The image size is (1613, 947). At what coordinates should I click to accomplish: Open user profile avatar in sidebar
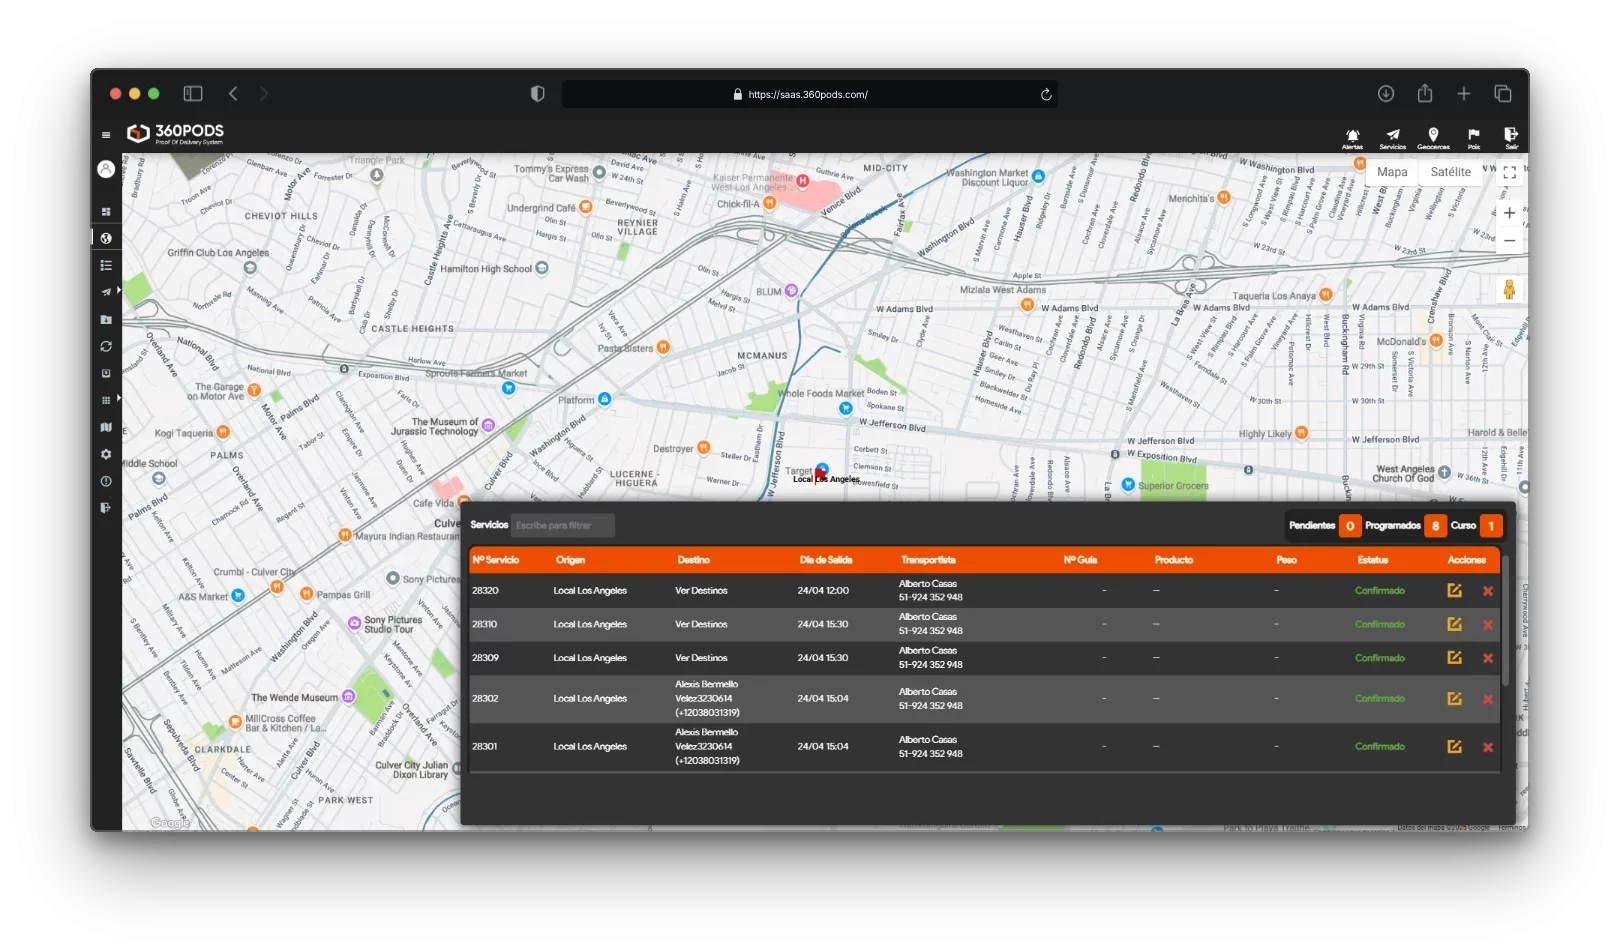coord(106,169)
